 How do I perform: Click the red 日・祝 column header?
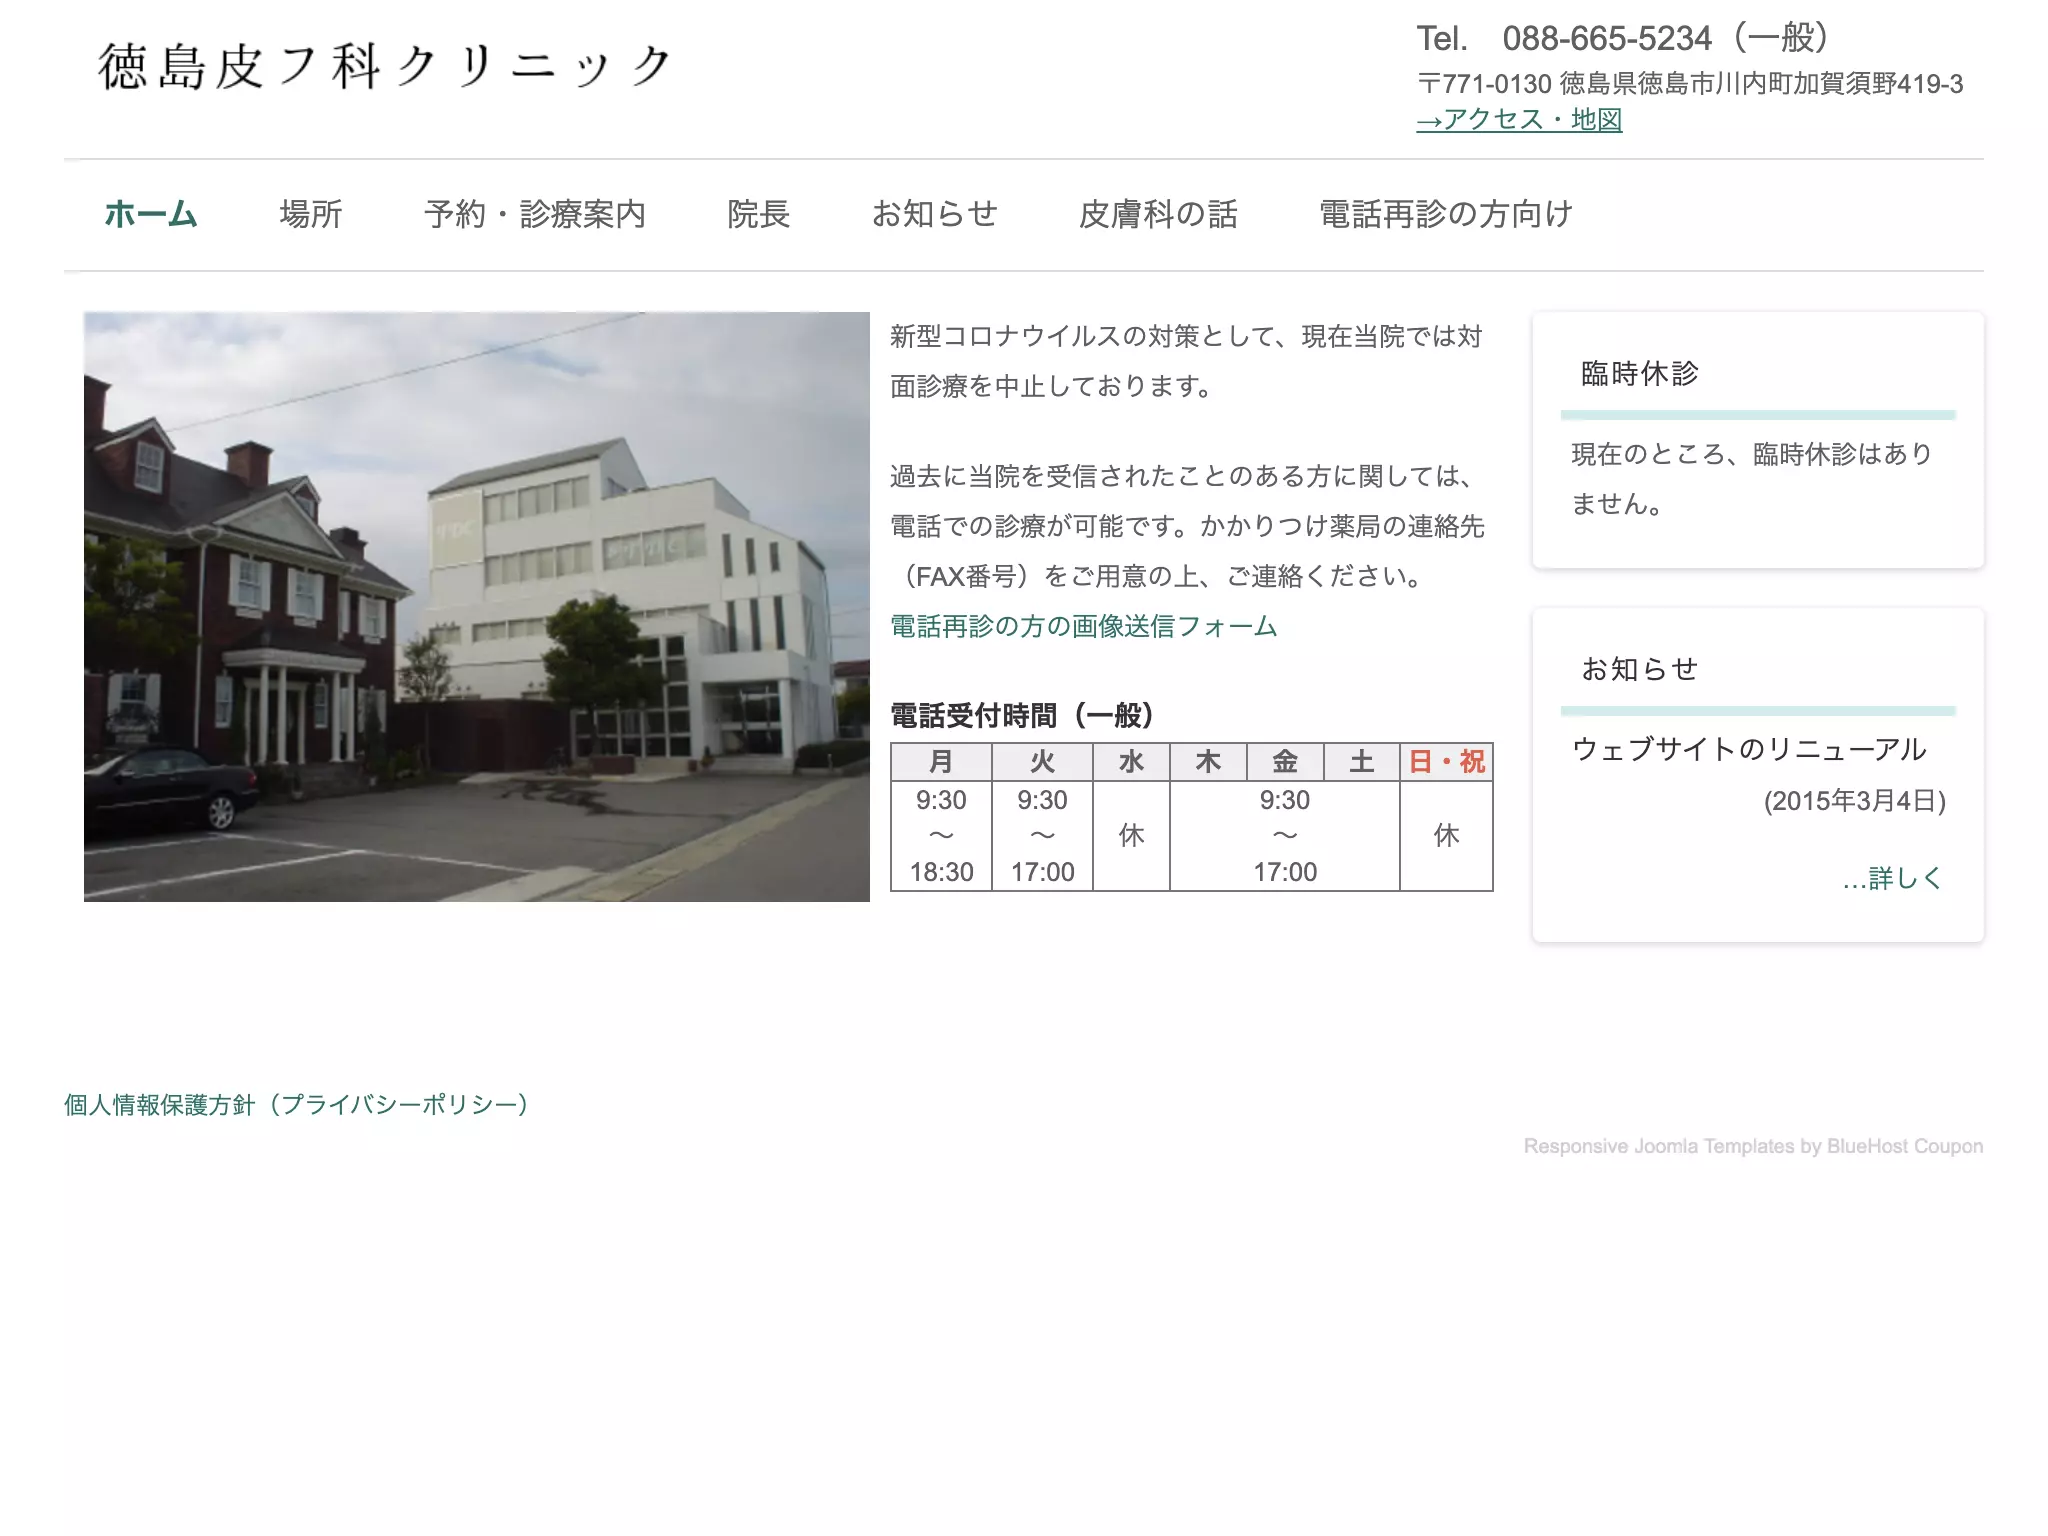[x=1447, y=762]
